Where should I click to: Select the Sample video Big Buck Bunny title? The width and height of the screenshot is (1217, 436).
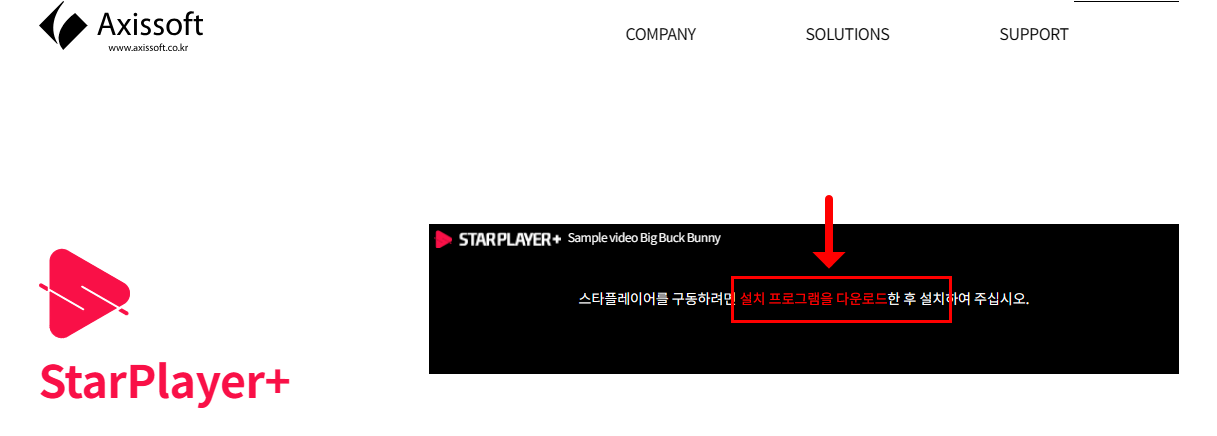click(x=644, y=238)
